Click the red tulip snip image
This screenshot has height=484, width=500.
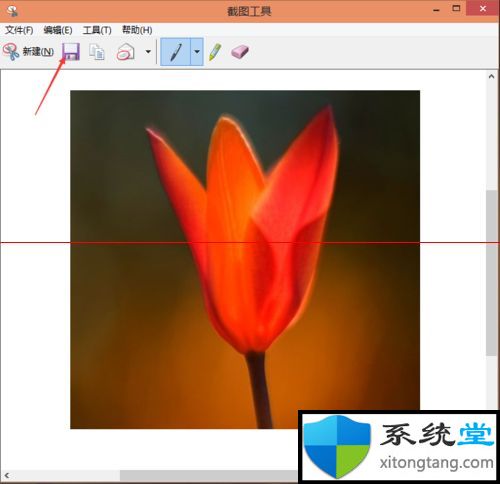coord(245,259)
